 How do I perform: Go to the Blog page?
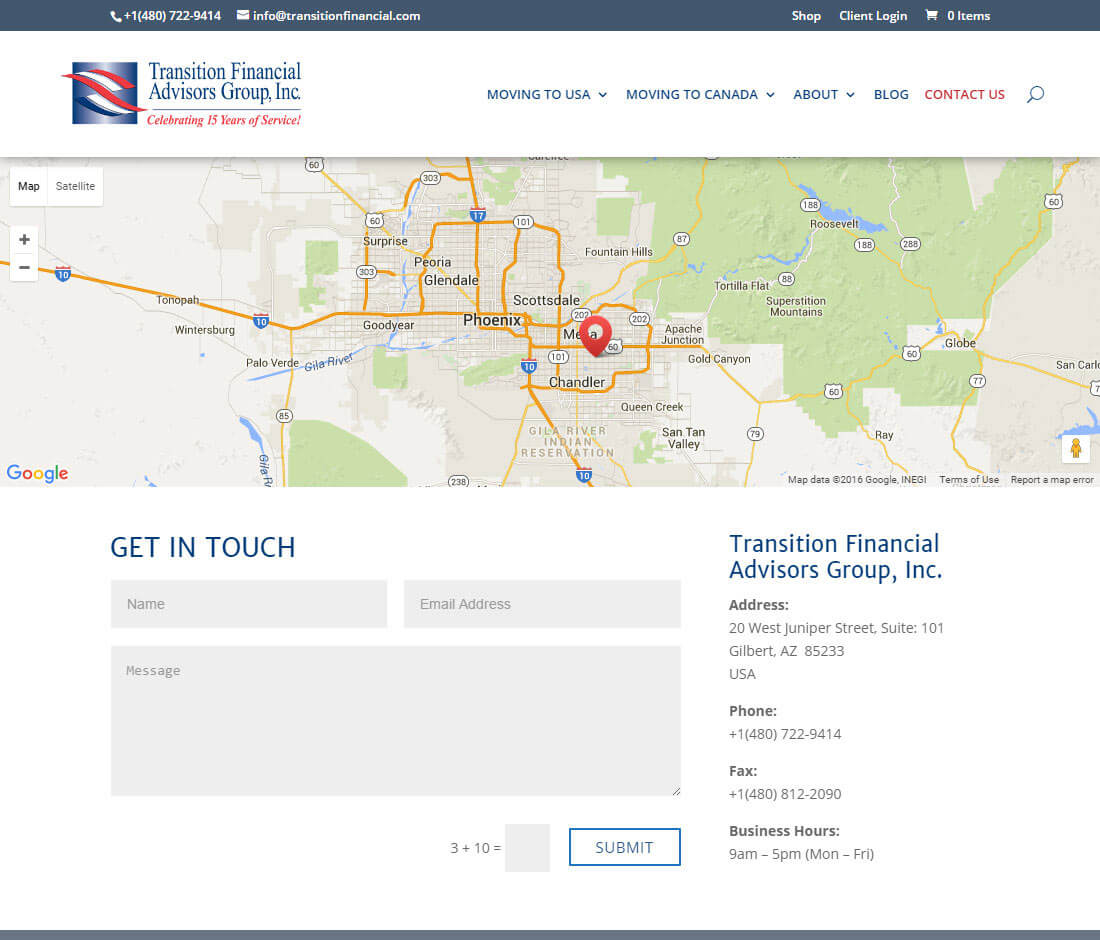[x=891, y=94]
